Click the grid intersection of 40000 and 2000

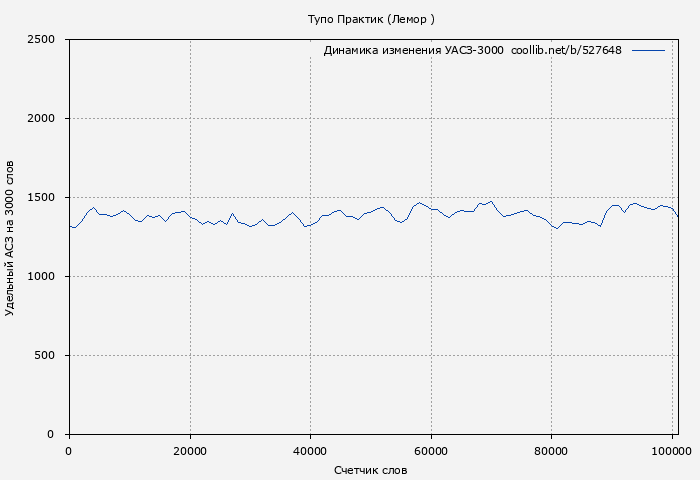(x=310, y=119)
